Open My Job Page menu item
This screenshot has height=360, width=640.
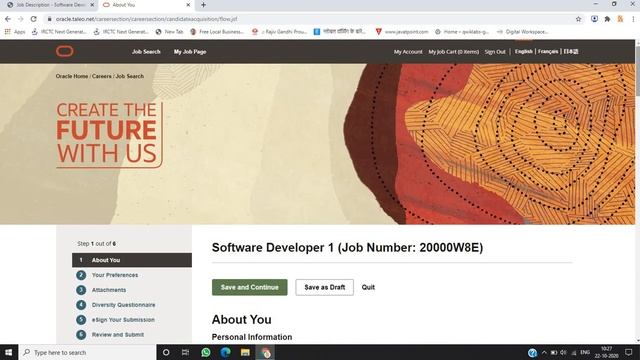click(190, 52)
